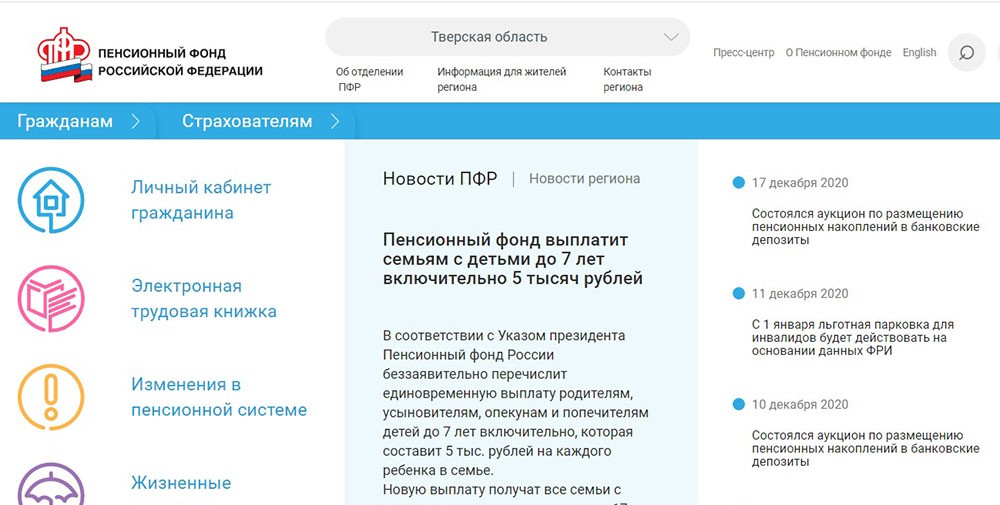Open the search magnifier icon
The image size is (1000, 505).
(966, 52)
